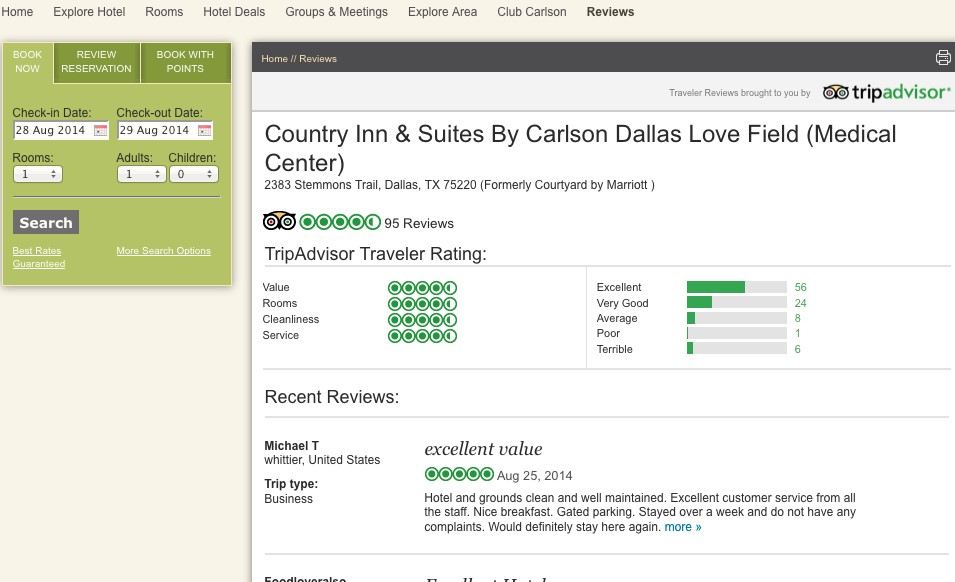
Task: Click the Recent Reviews heading
Action: coord(332,397)
